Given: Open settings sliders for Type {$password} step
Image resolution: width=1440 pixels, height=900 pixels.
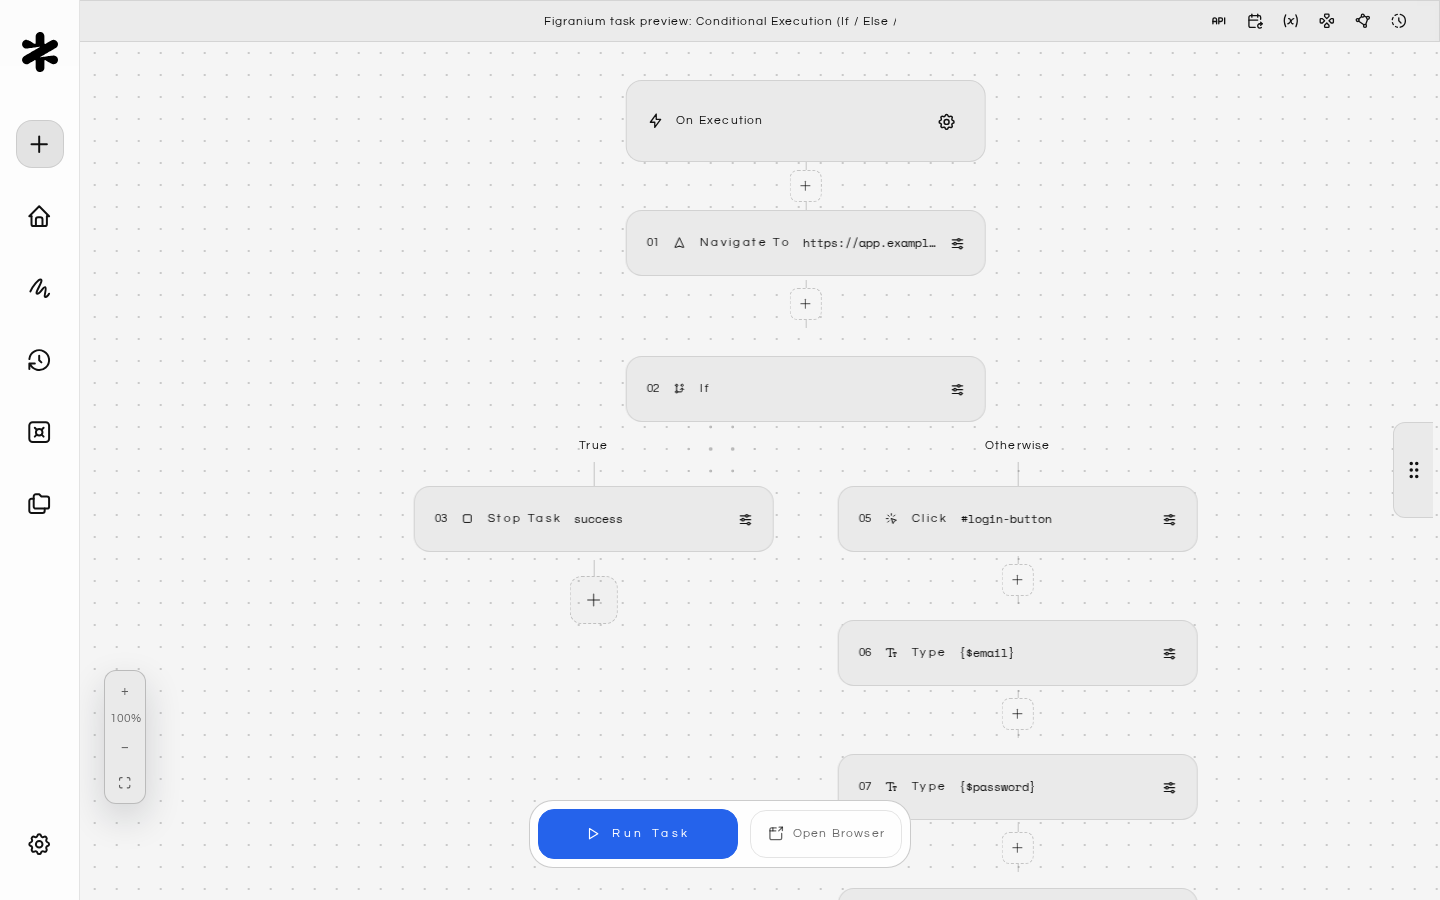Looking at the screenshot, I should click(1170, 788).
